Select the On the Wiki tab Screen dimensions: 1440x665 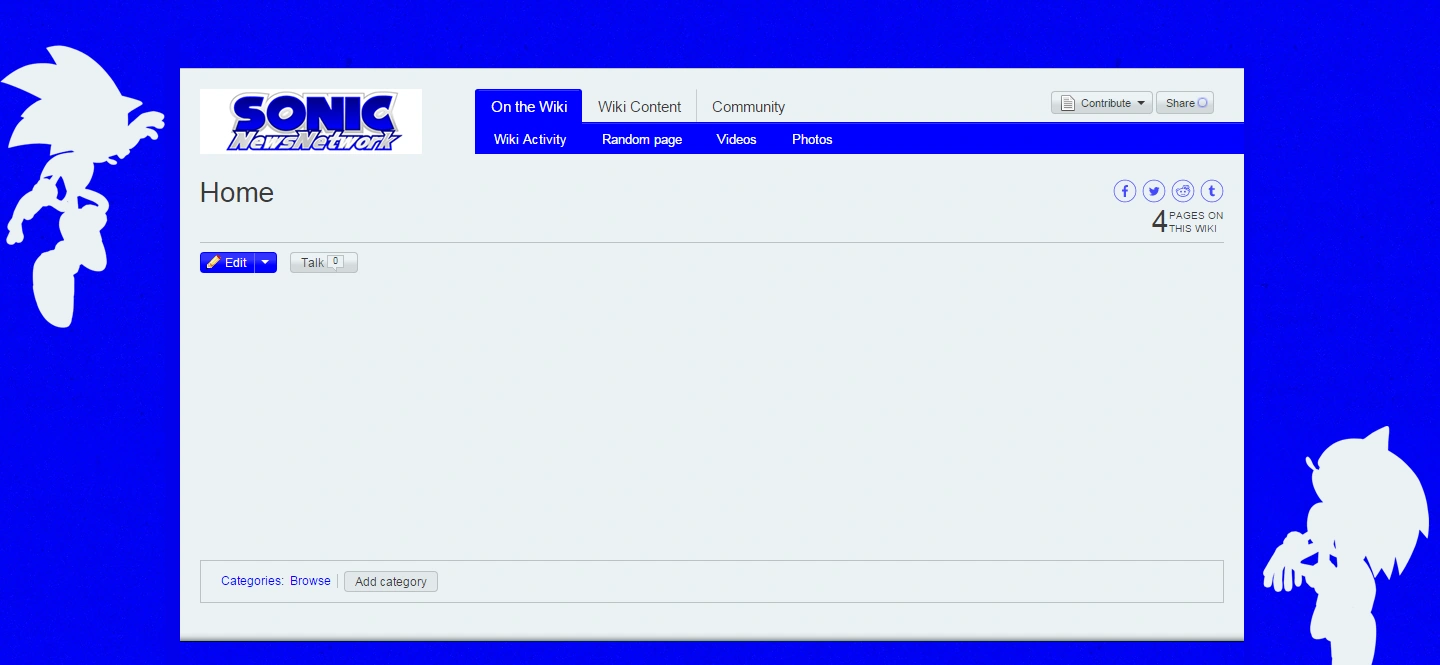528,107
